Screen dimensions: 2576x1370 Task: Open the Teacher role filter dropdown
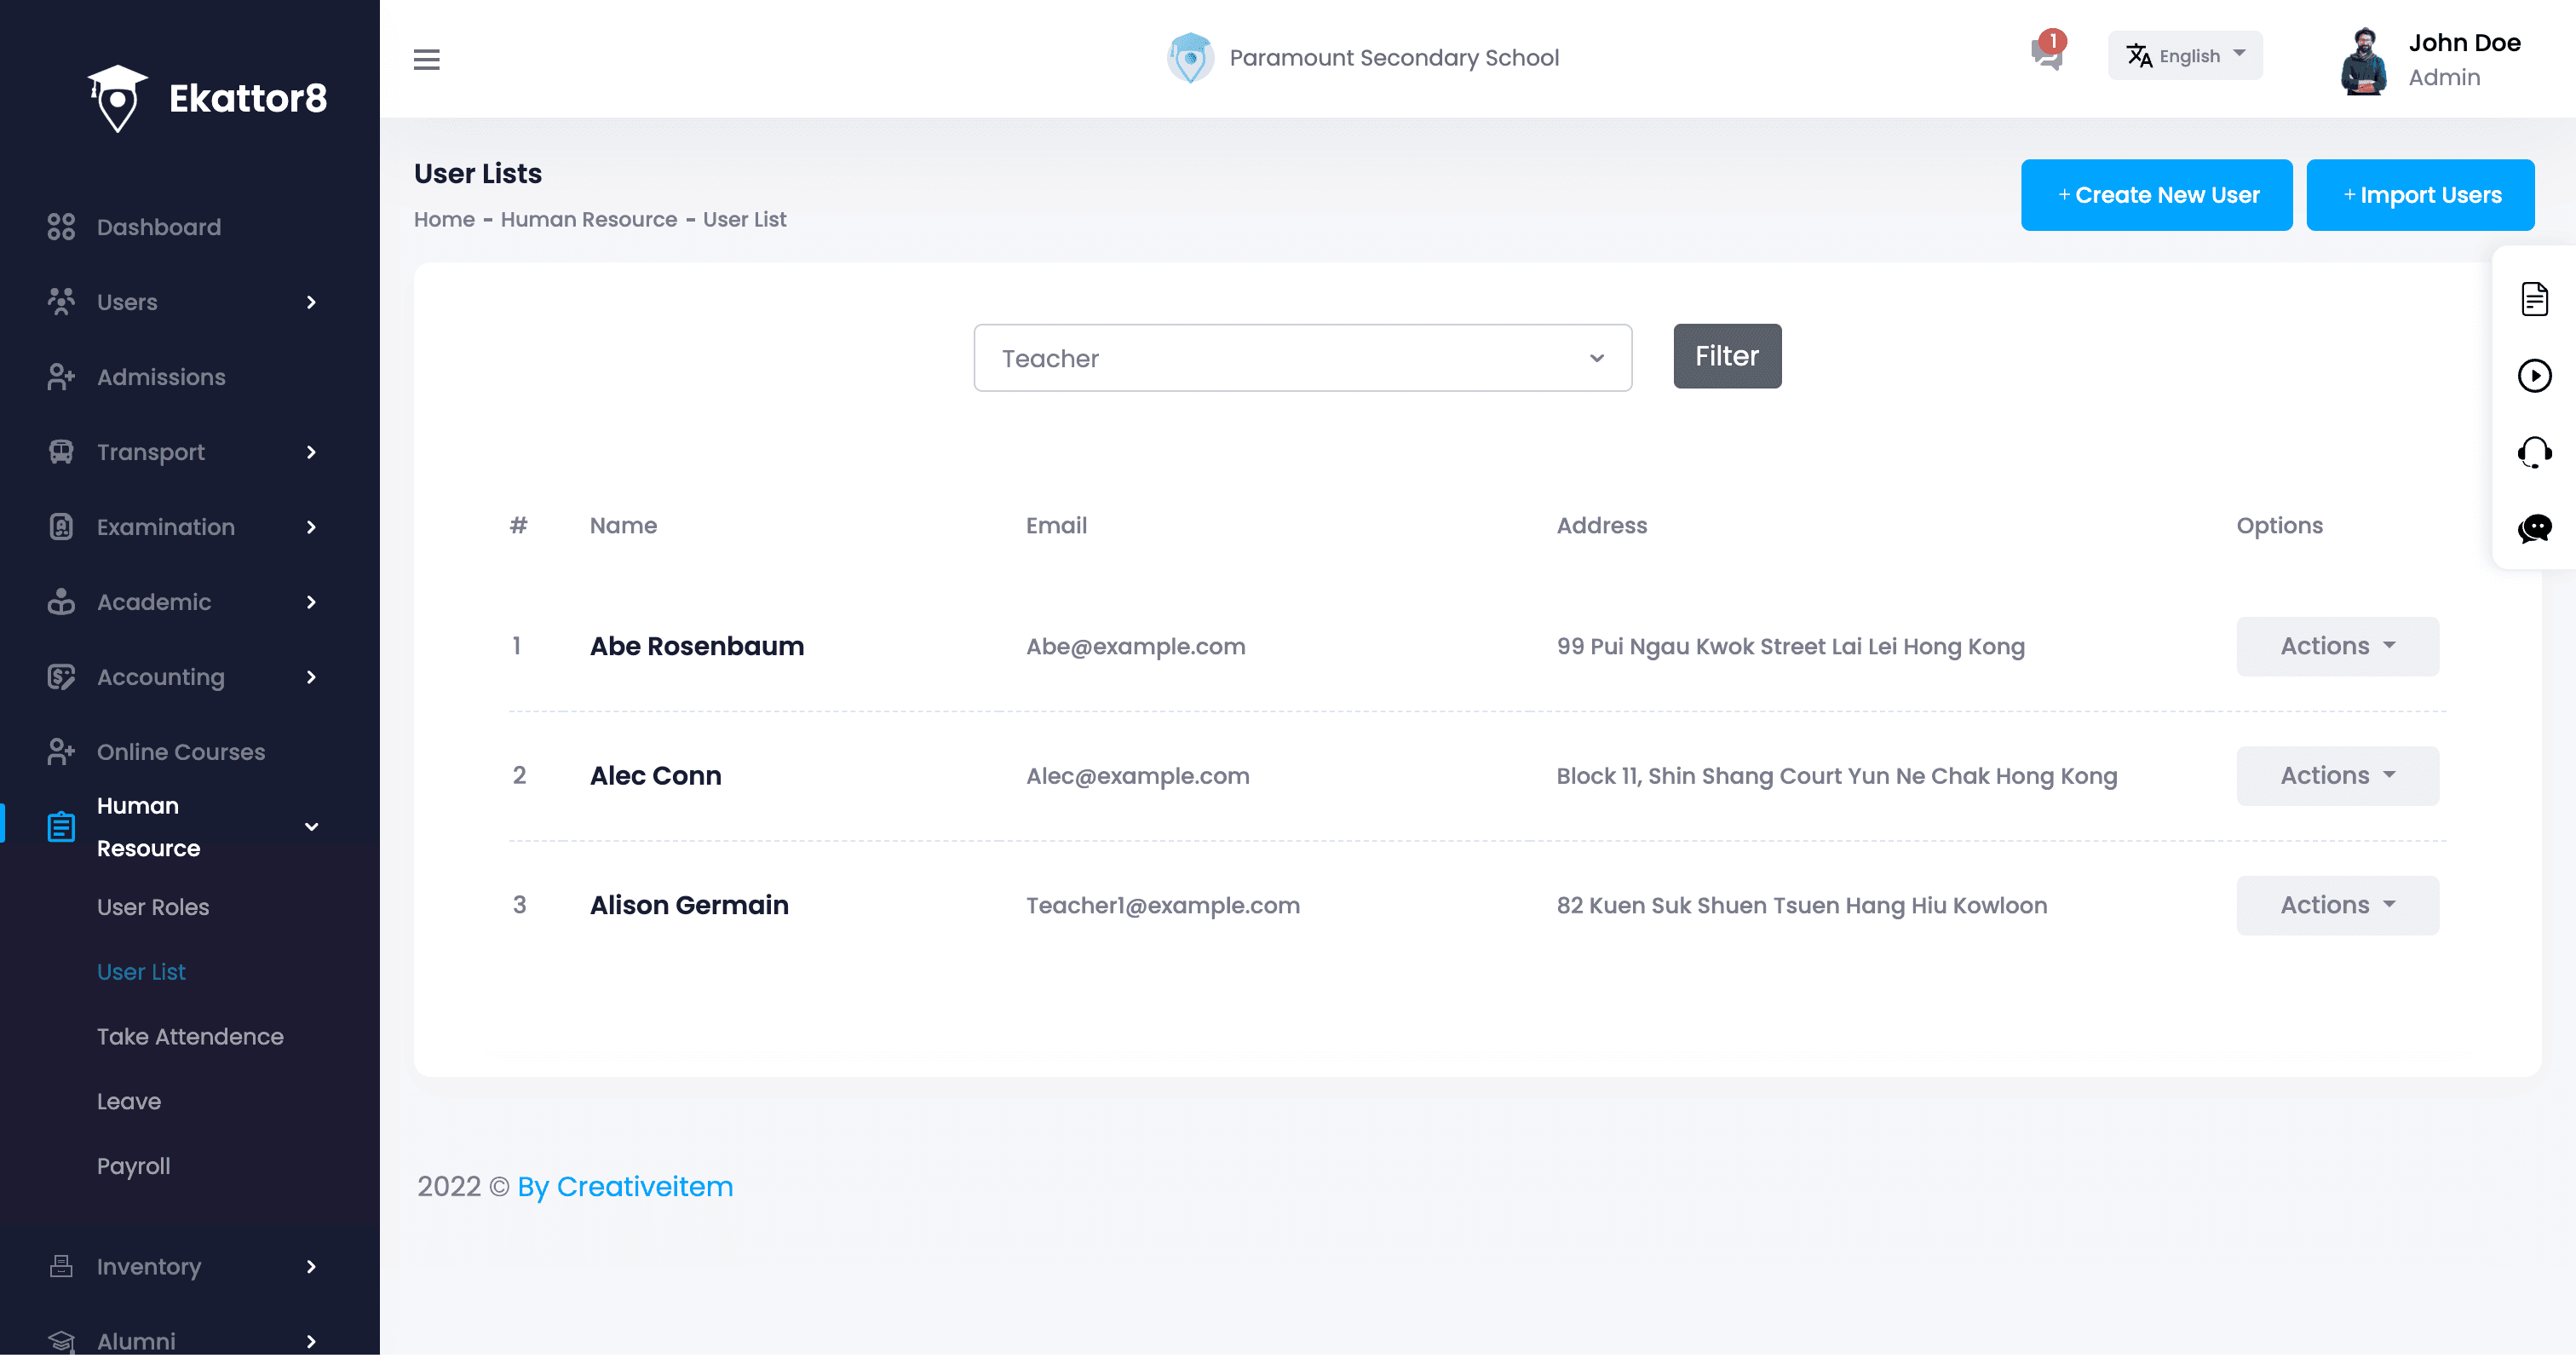click(x=1302, y=357)
